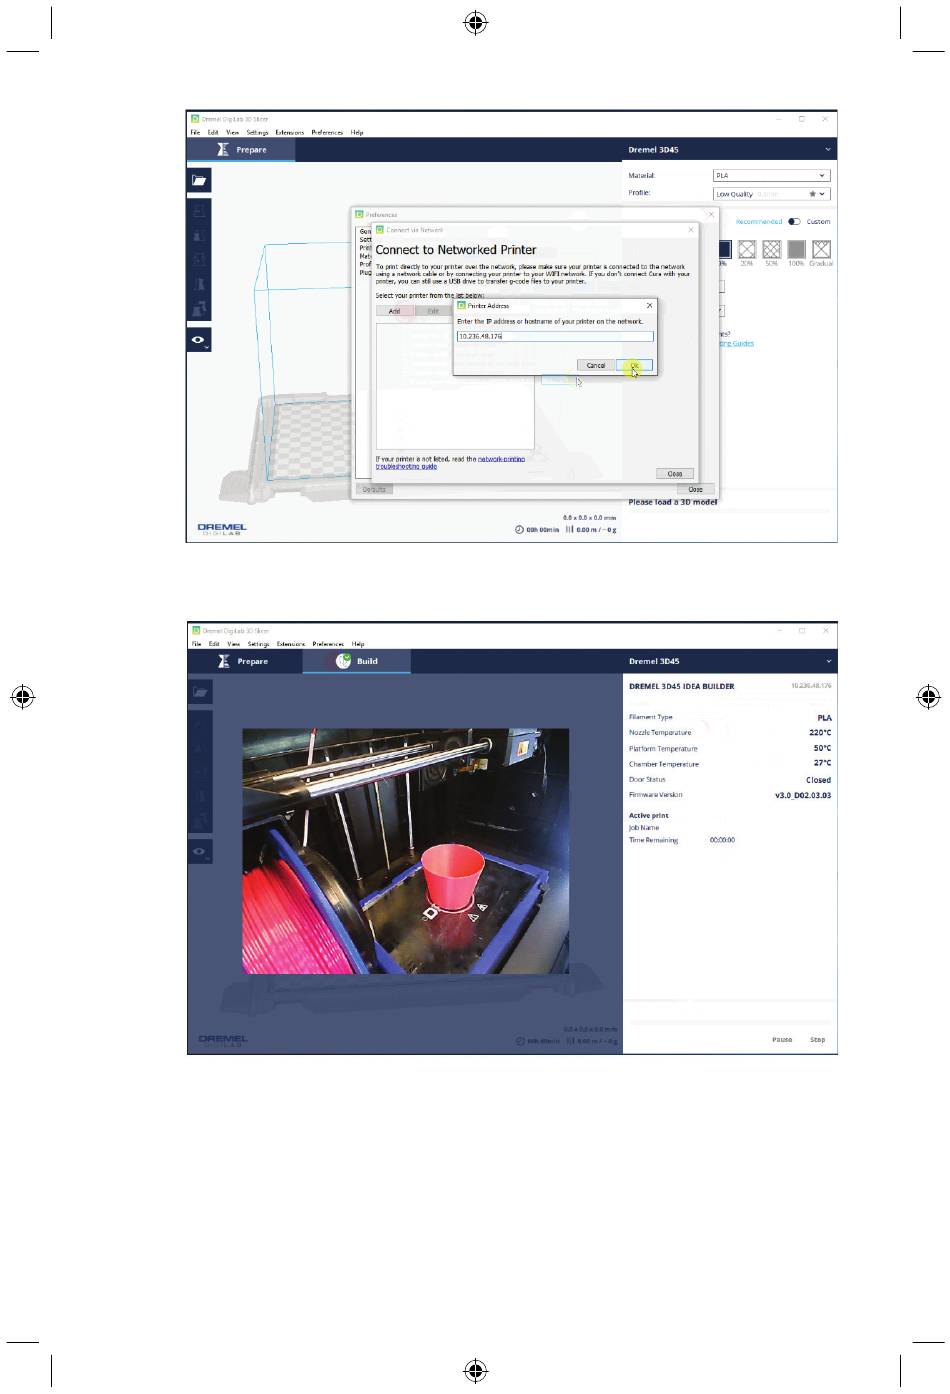This screenshot has height=1394, width=950.
Task: Select the 20% infill icon
Action: pyautogui.click(x=747, y=249)
